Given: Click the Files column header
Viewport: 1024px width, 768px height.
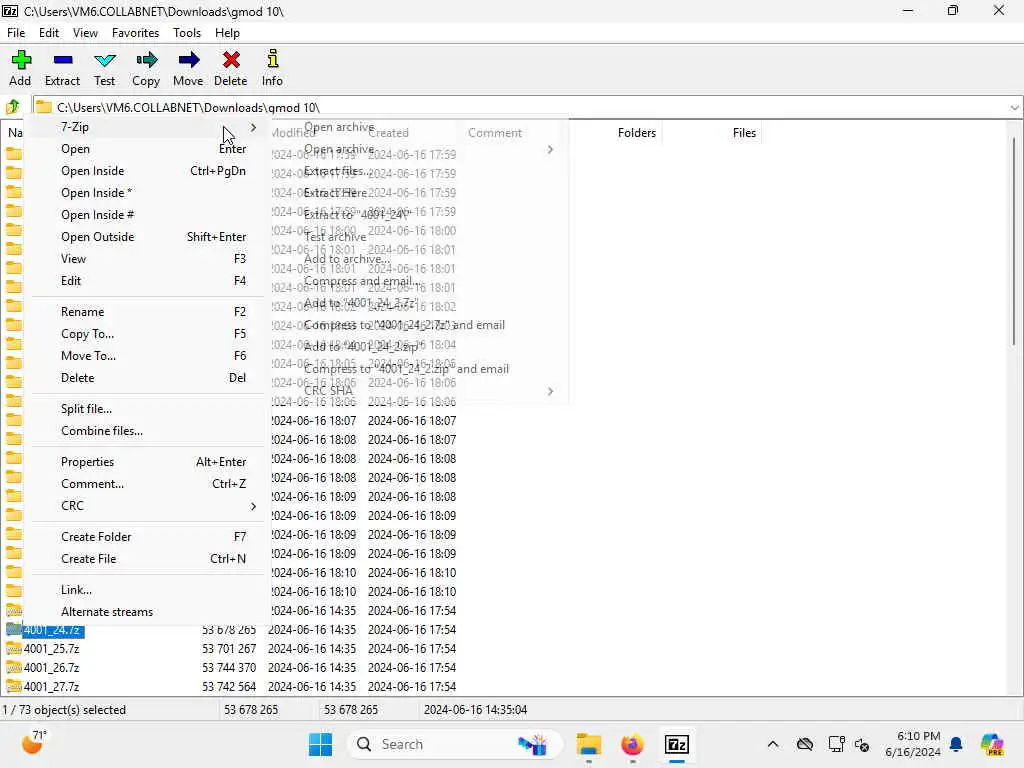Looking at the screenshot, I should coord(711,133).
